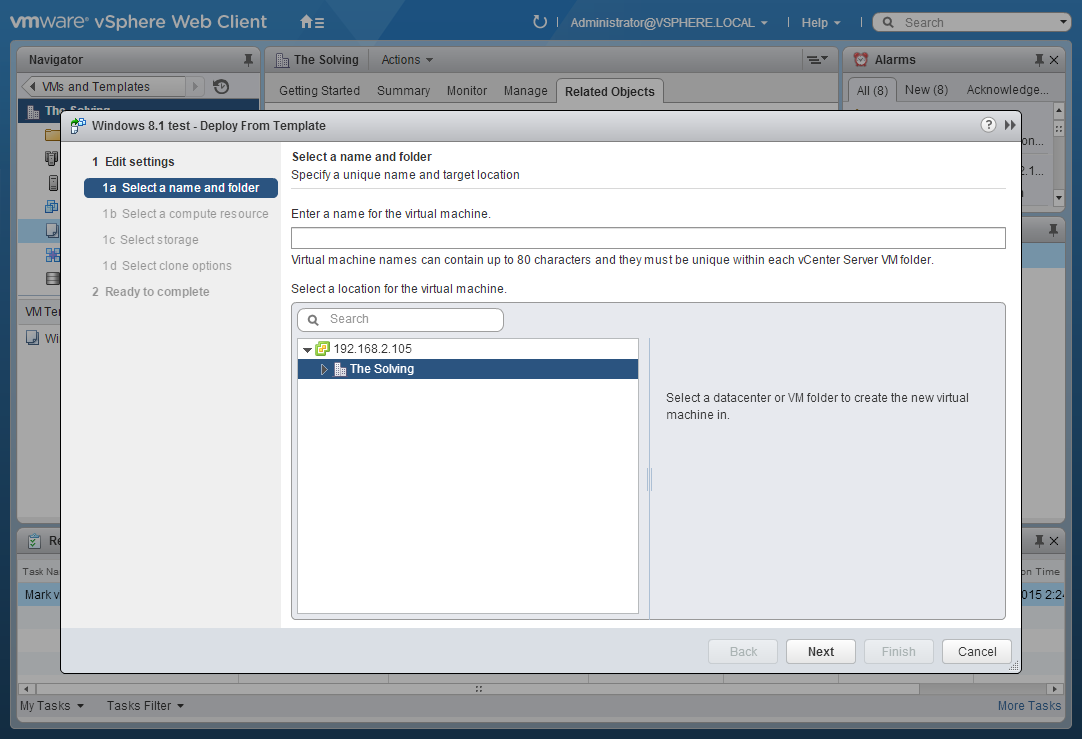Toggle the Recent Tasks panel pin

tap(1039, 541)
